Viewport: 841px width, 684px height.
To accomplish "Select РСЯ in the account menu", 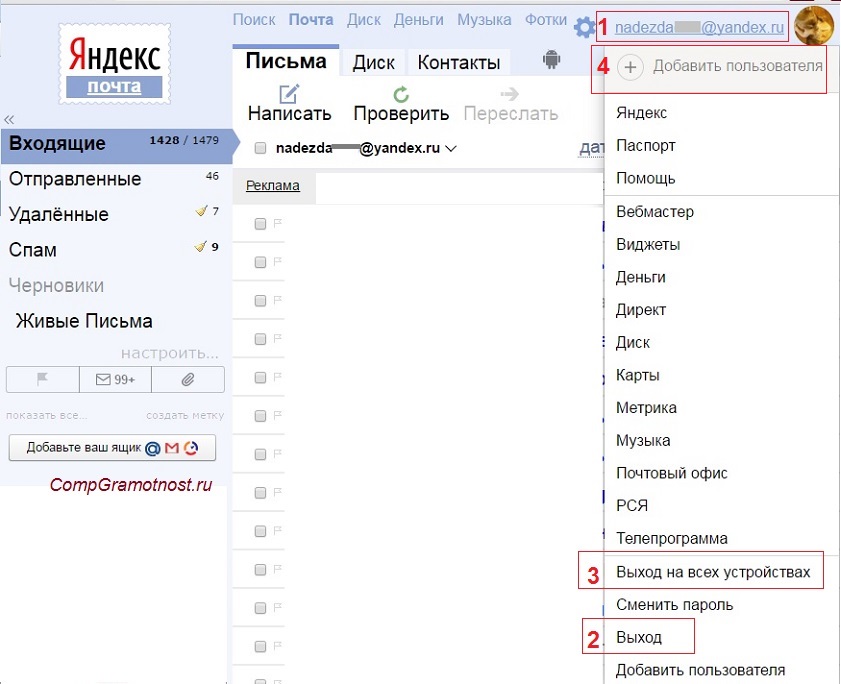I will pyautogui.click(x=632, y=506).
